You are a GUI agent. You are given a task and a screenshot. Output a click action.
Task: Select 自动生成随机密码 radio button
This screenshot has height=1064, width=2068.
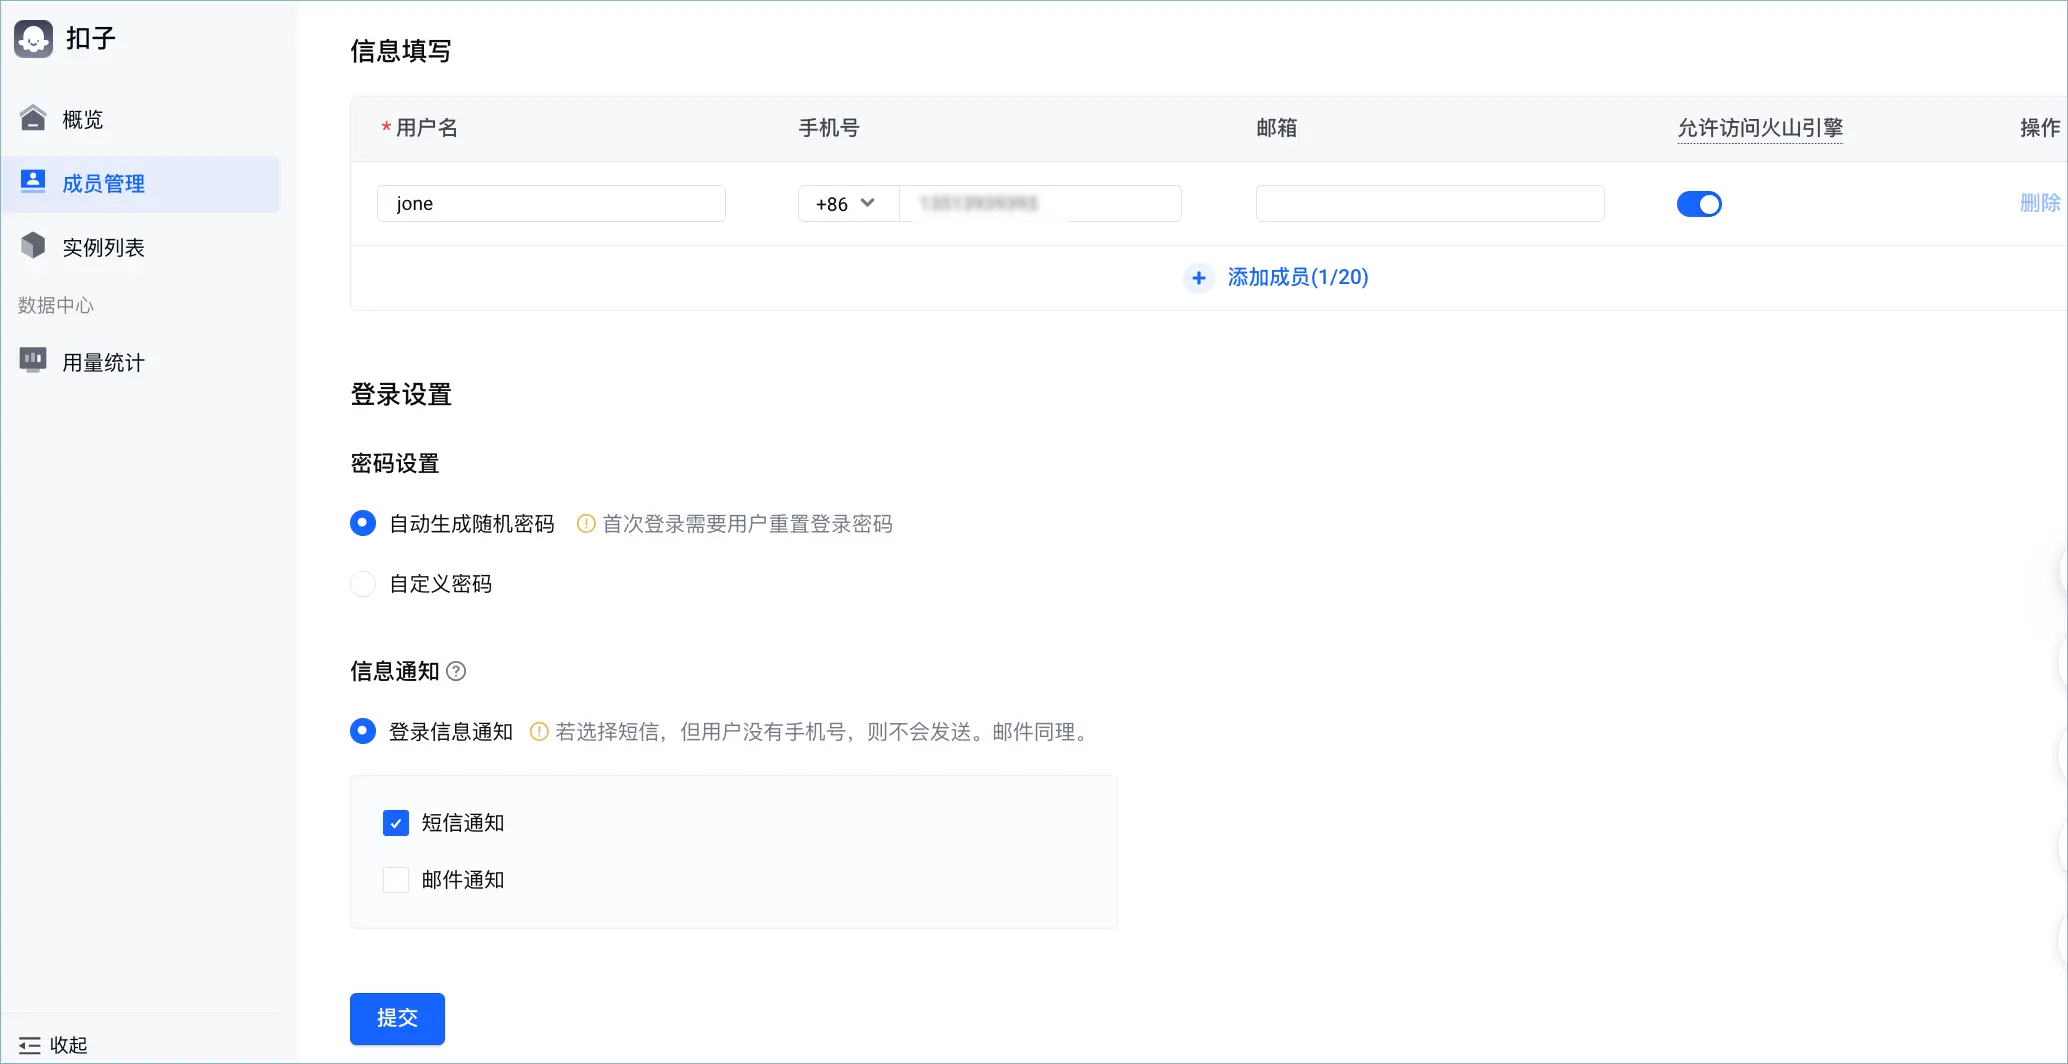[x=363, y=523]
